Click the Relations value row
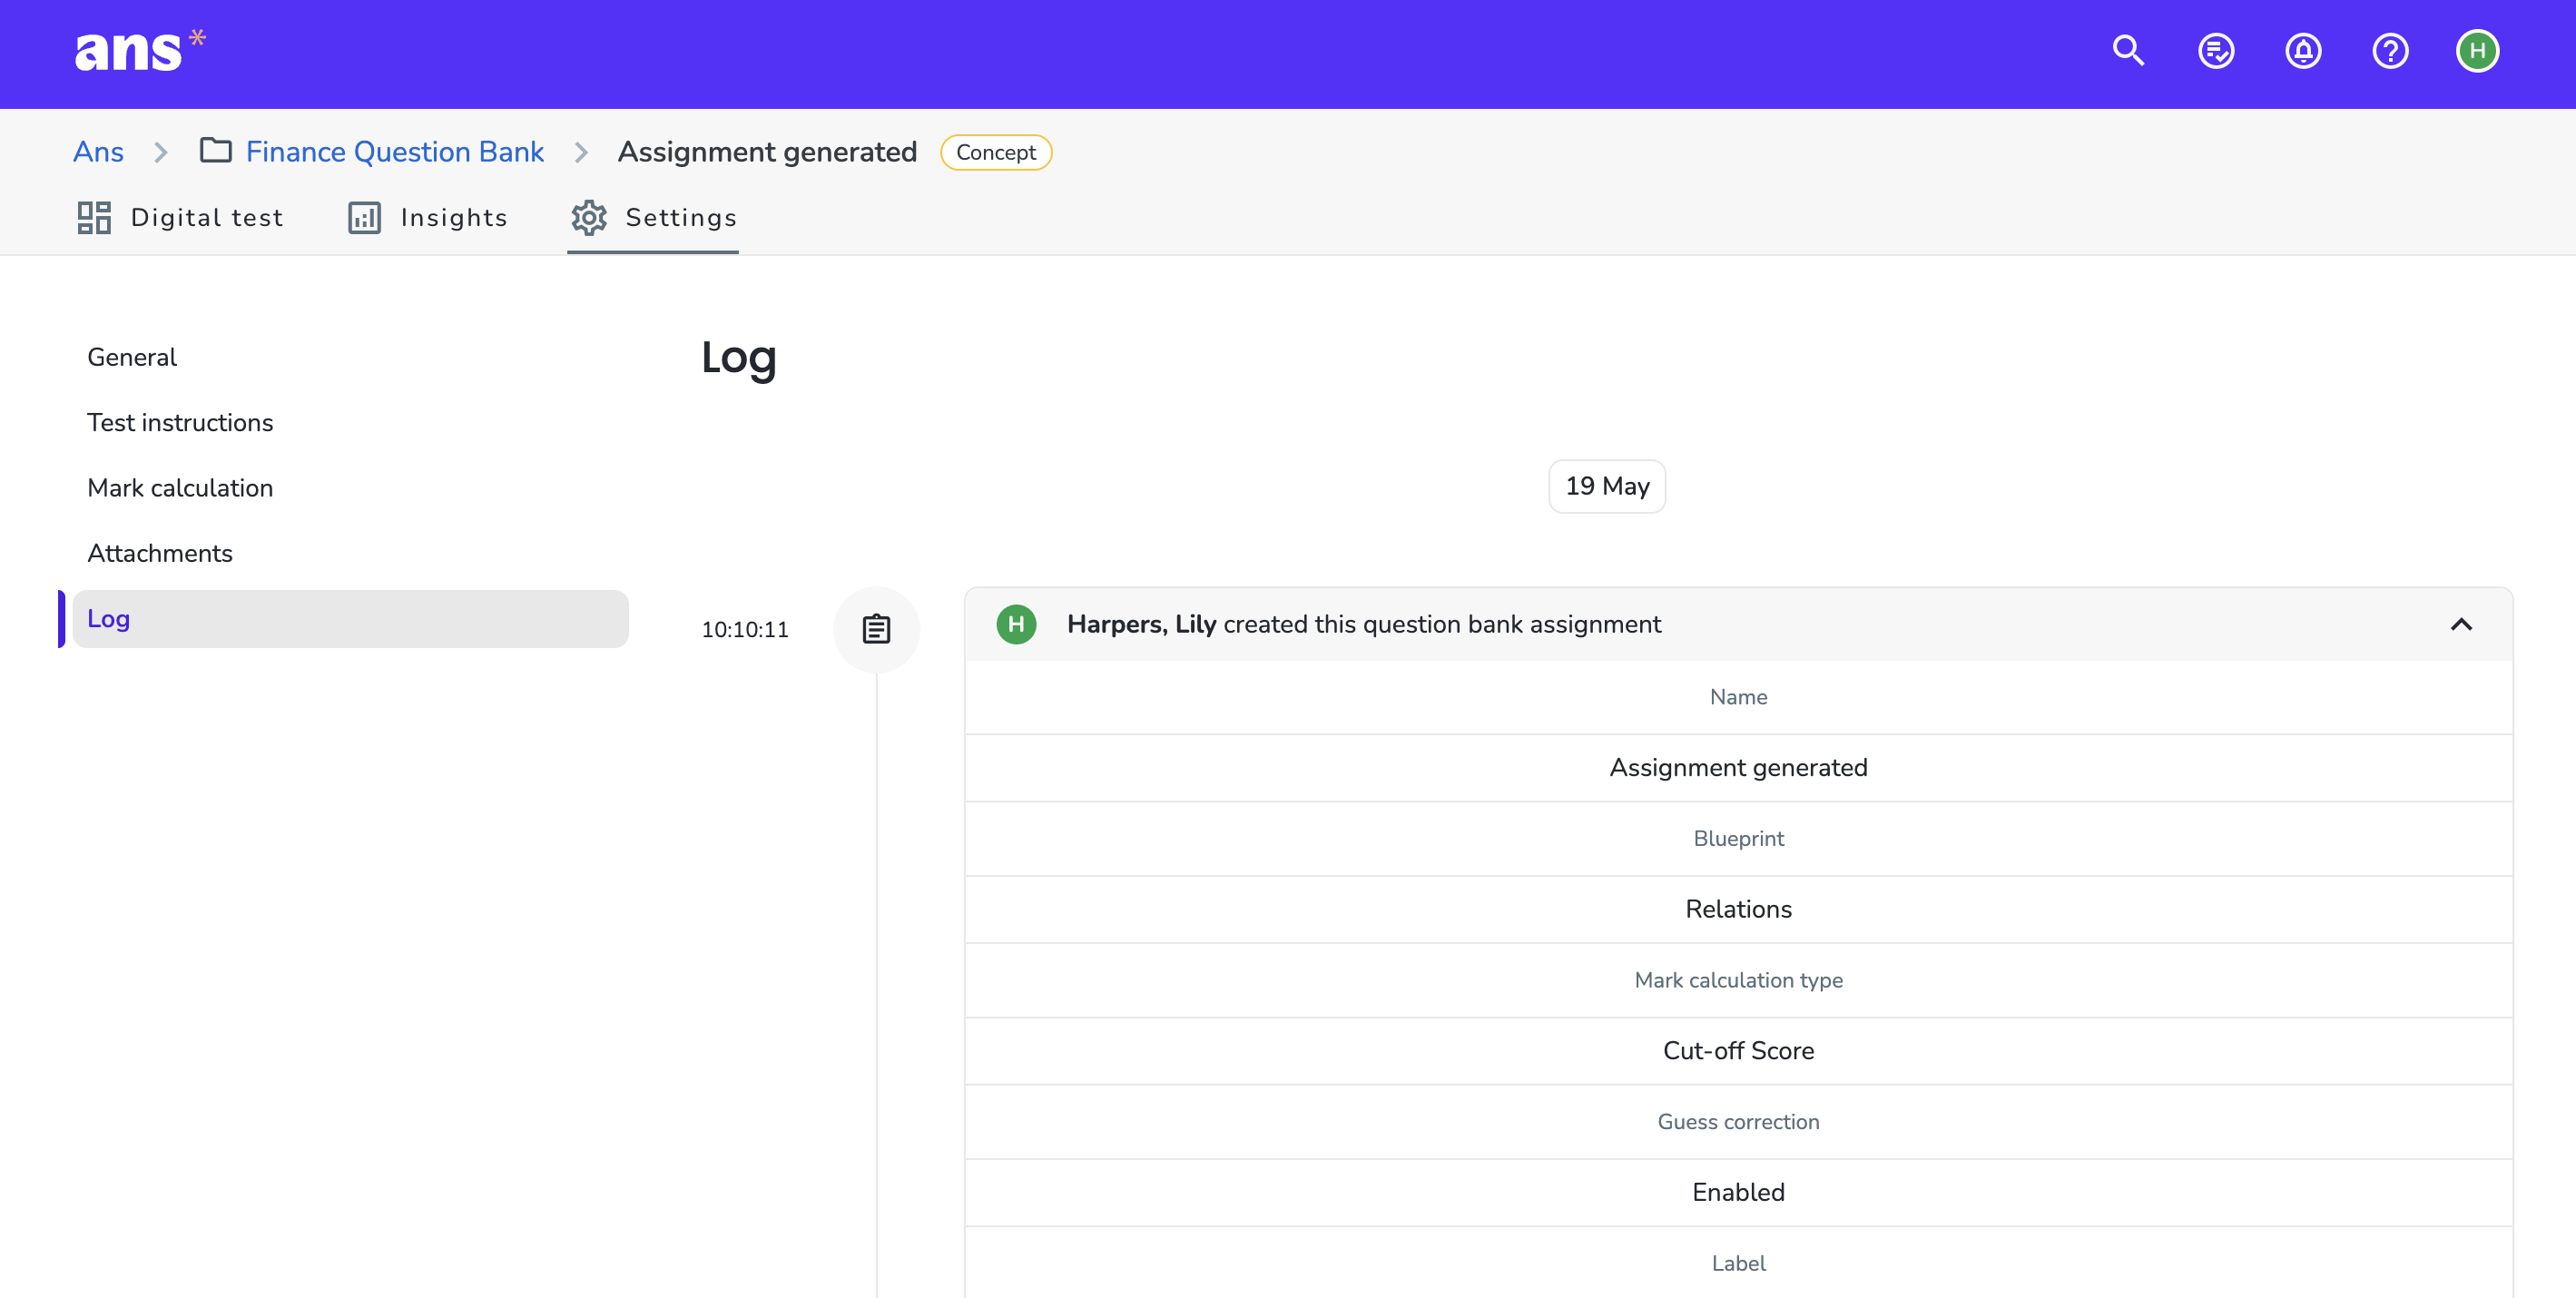The image size is (2576, 1298). [x=1738, y=910]
